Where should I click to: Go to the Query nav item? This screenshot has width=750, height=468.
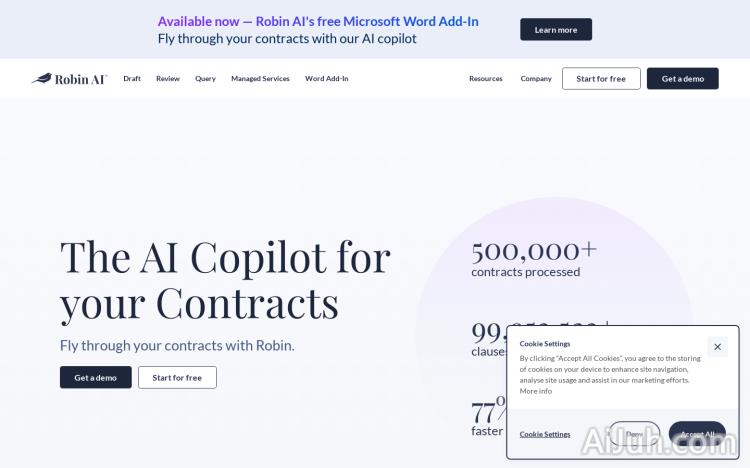coord(205,79)
